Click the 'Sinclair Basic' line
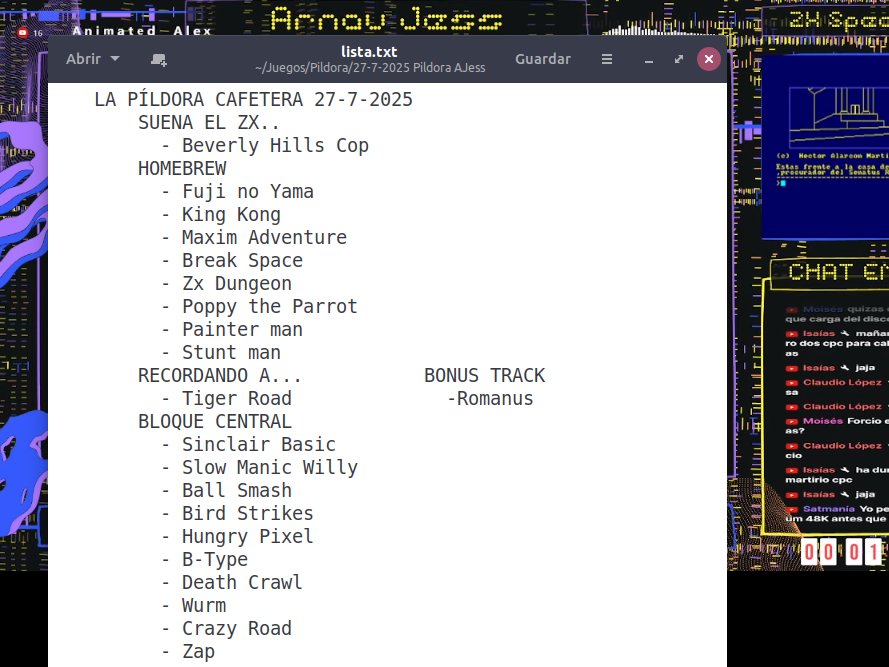The image size is (889, 667). [248, 444]
